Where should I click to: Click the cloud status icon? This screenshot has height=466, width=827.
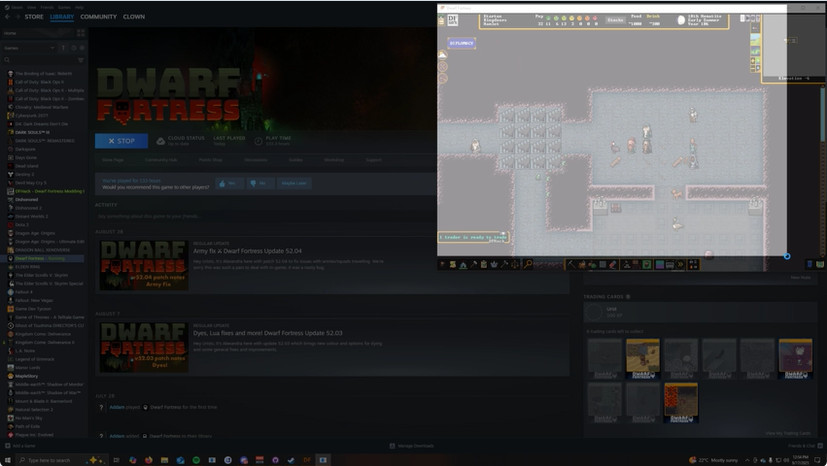click(x=161, y=141)
